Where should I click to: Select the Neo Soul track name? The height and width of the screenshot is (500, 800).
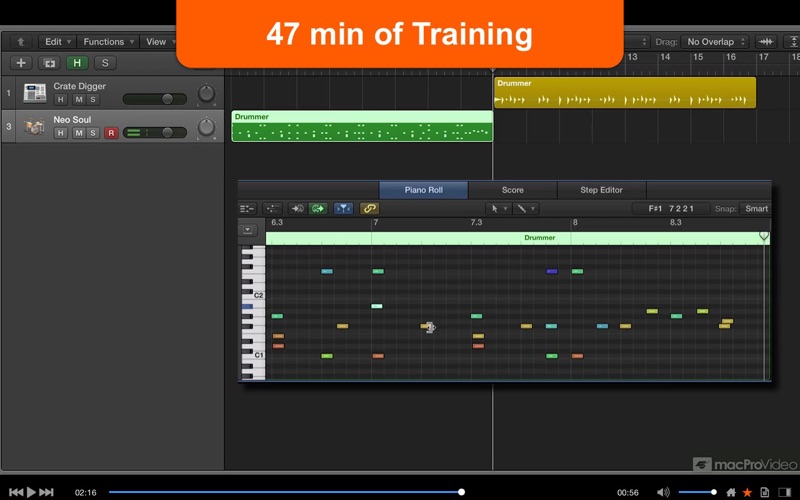pos(72,120)
